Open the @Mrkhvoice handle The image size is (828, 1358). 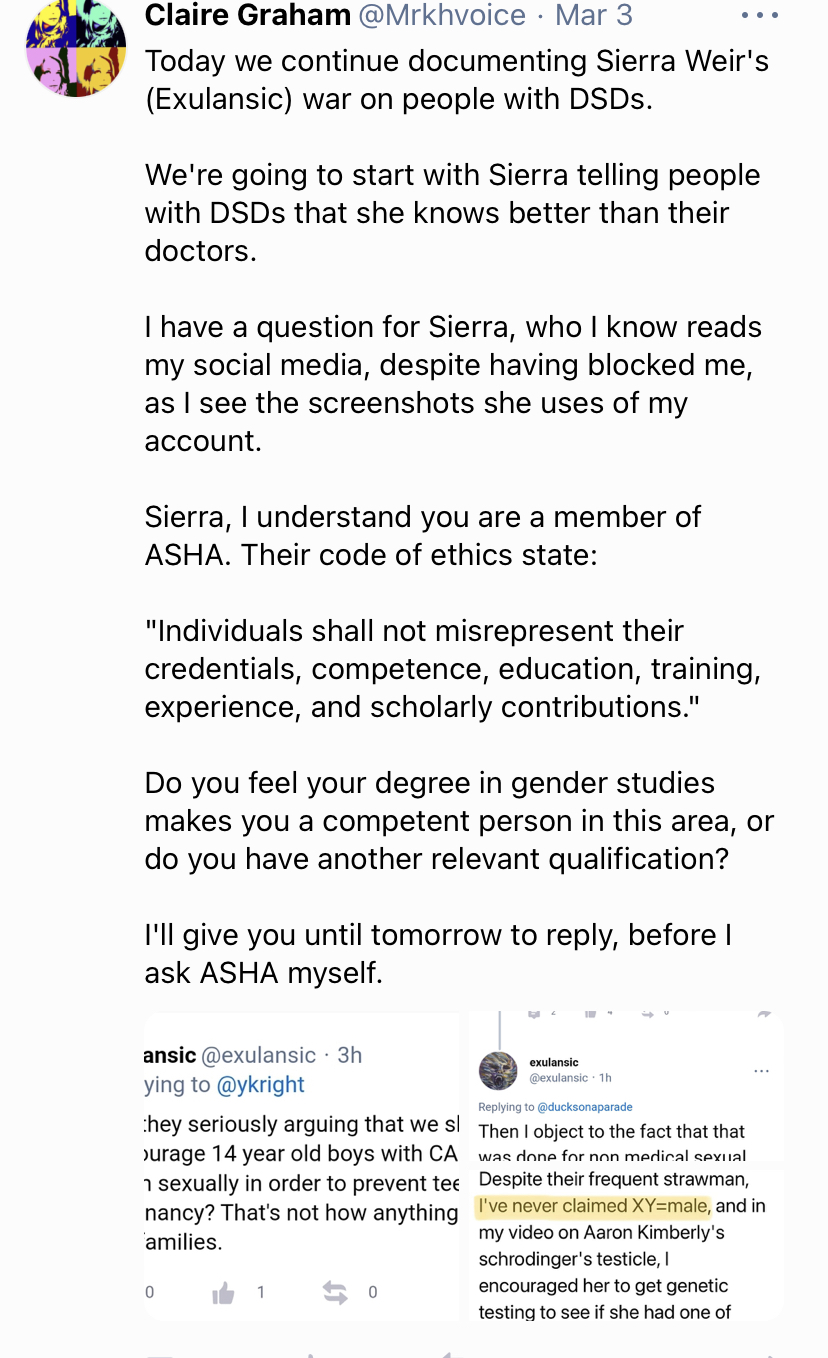click(x=442, y=15)
